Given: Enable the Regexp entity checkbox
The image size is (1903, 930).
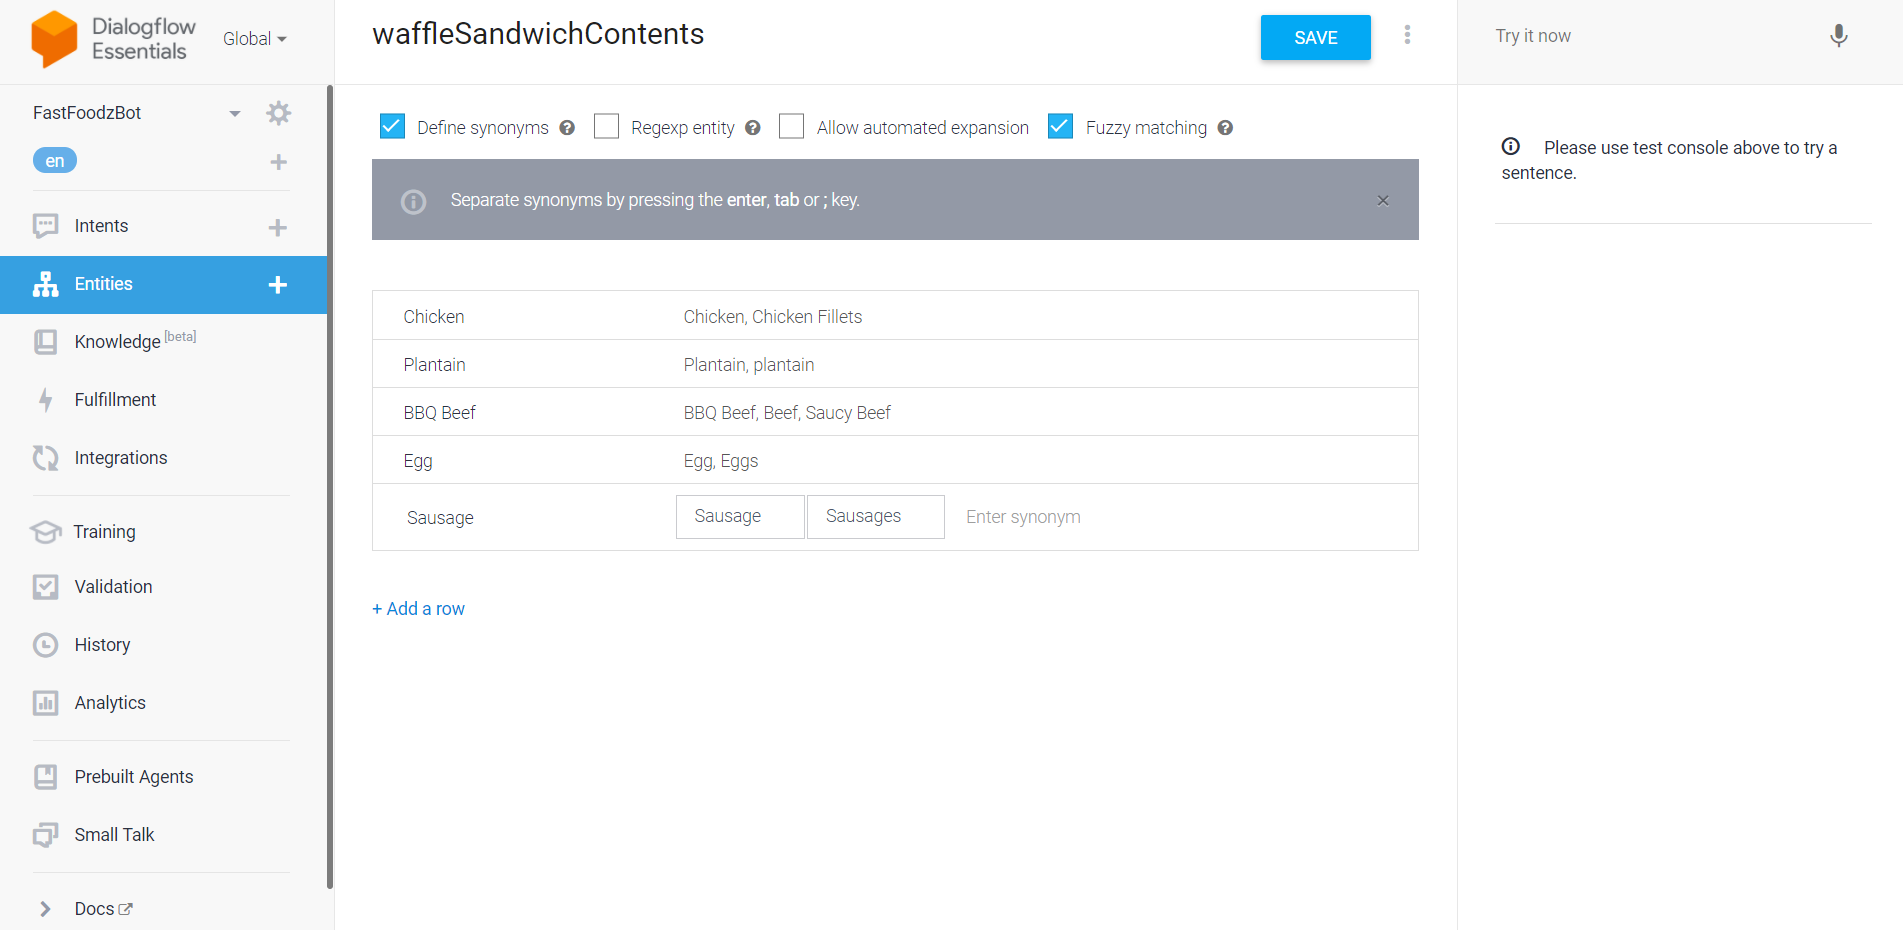Looking at the screenshot, I should 606,127.
